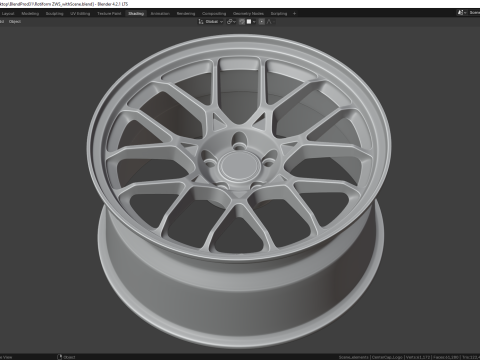
Task: Toggle snapping magnet icon
Action: click(242, 22)
